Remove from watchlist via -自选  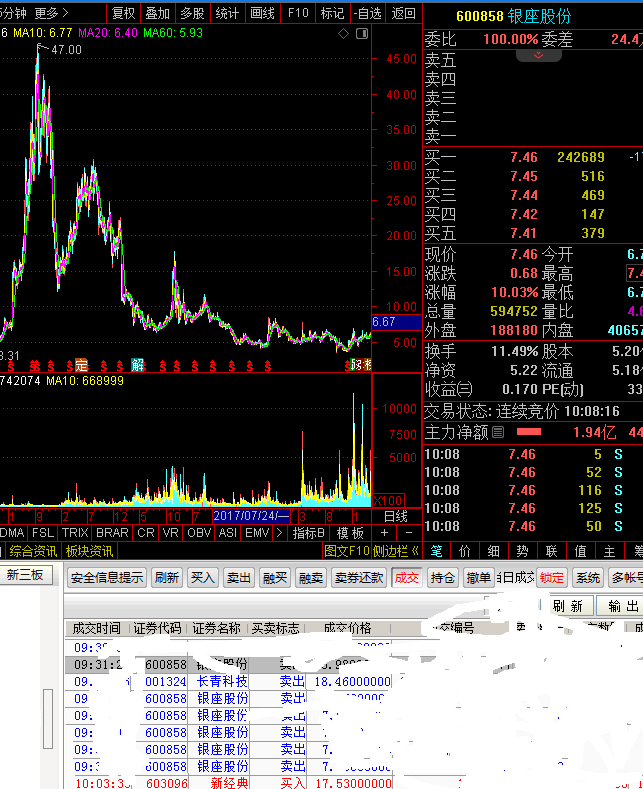coord(368,13)
